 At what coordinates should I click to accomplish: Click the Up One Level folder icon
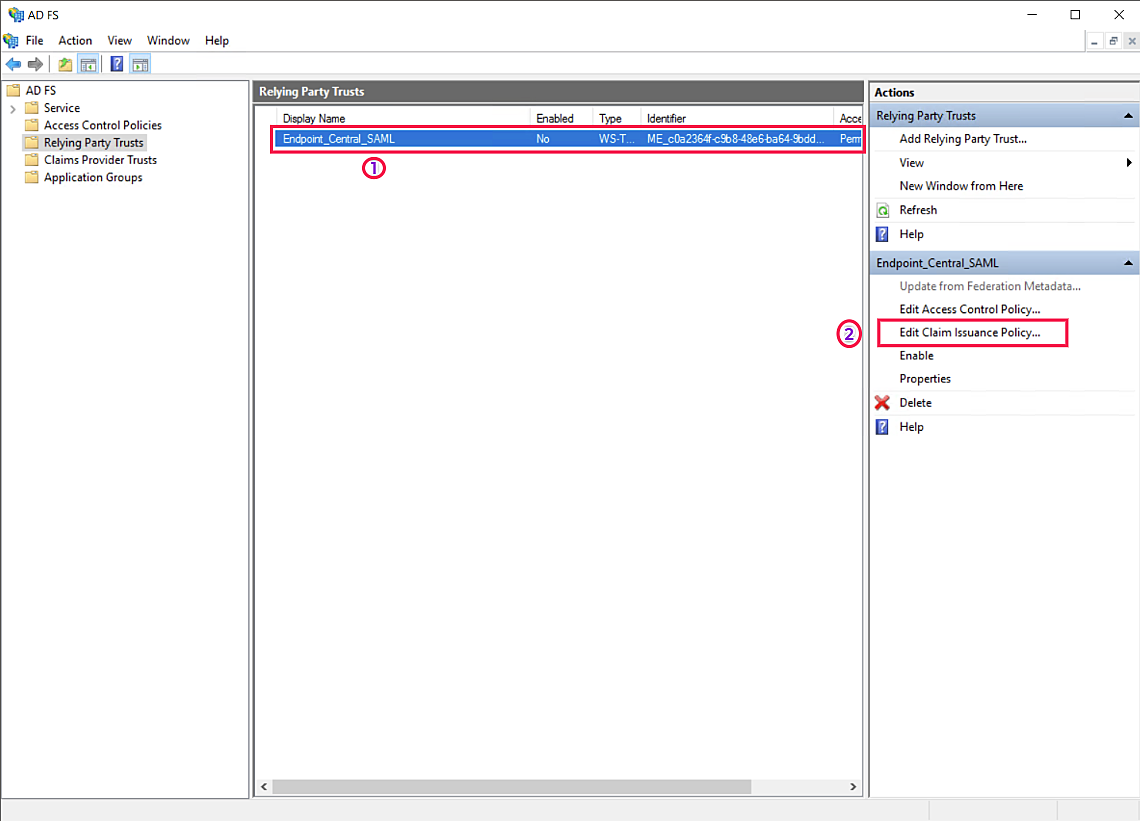pos(65,64)
